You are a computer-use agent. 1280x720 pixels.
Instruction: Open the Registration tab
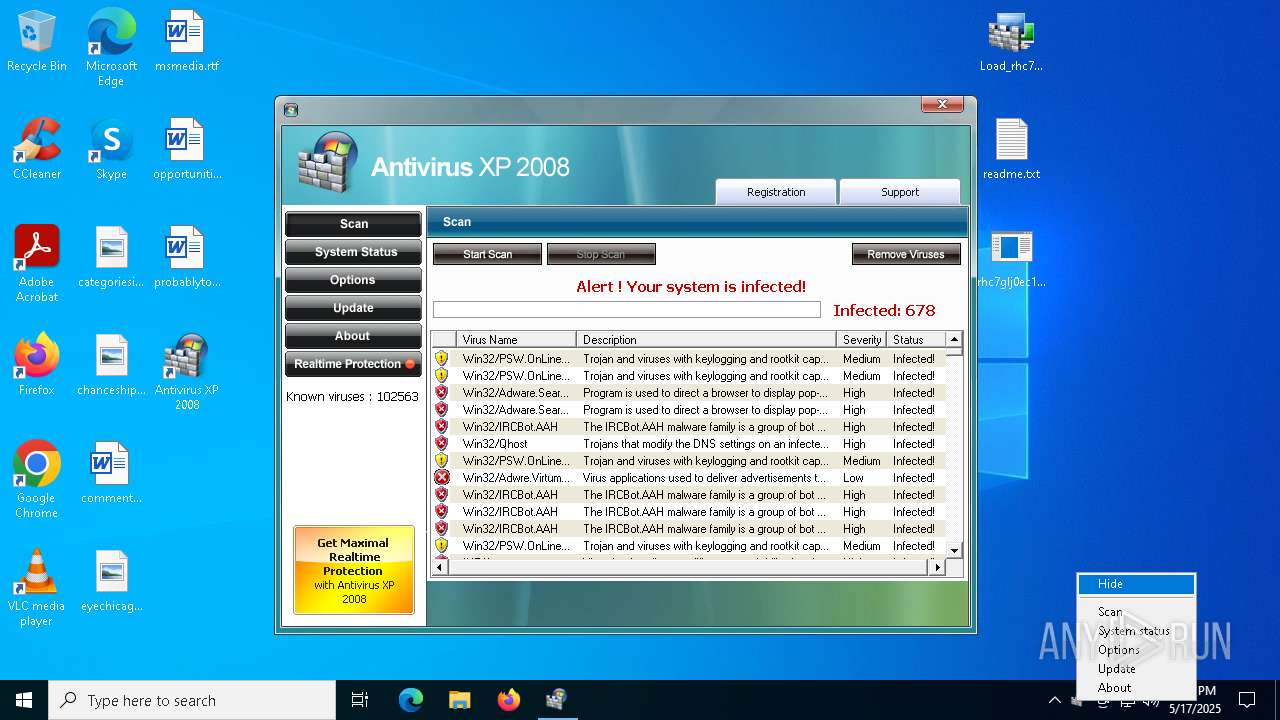[775, 192]
